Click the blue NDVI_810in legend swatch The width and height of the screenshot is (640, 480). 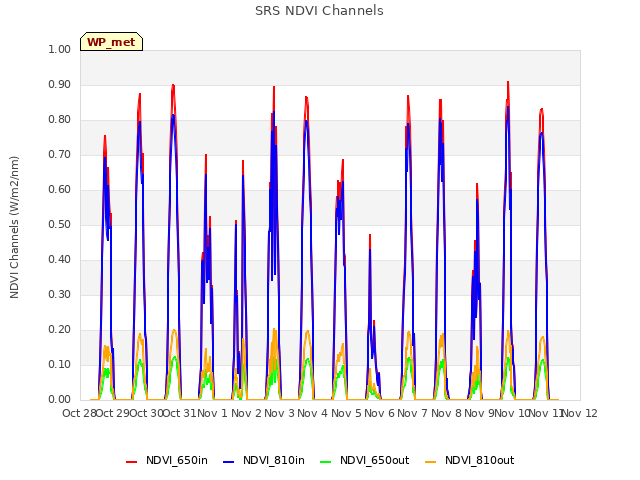click(x=229, y=461)
